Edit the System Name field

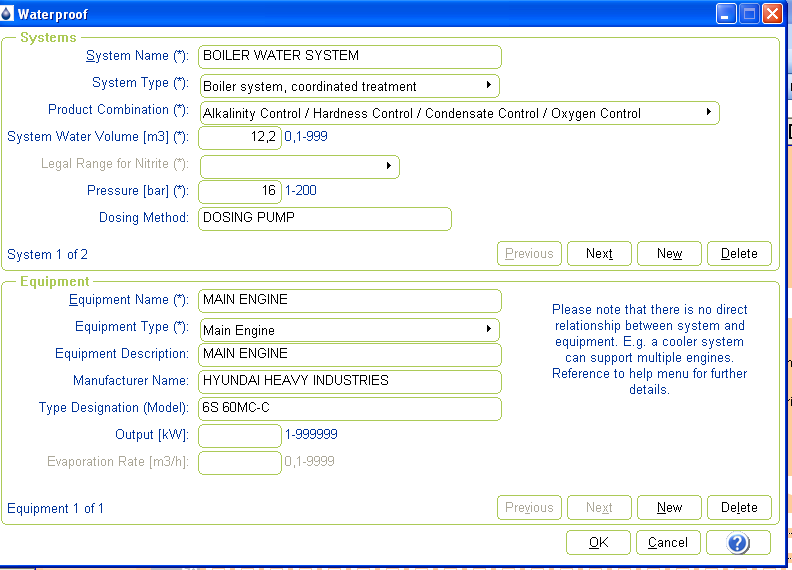[x=350, y=56]
